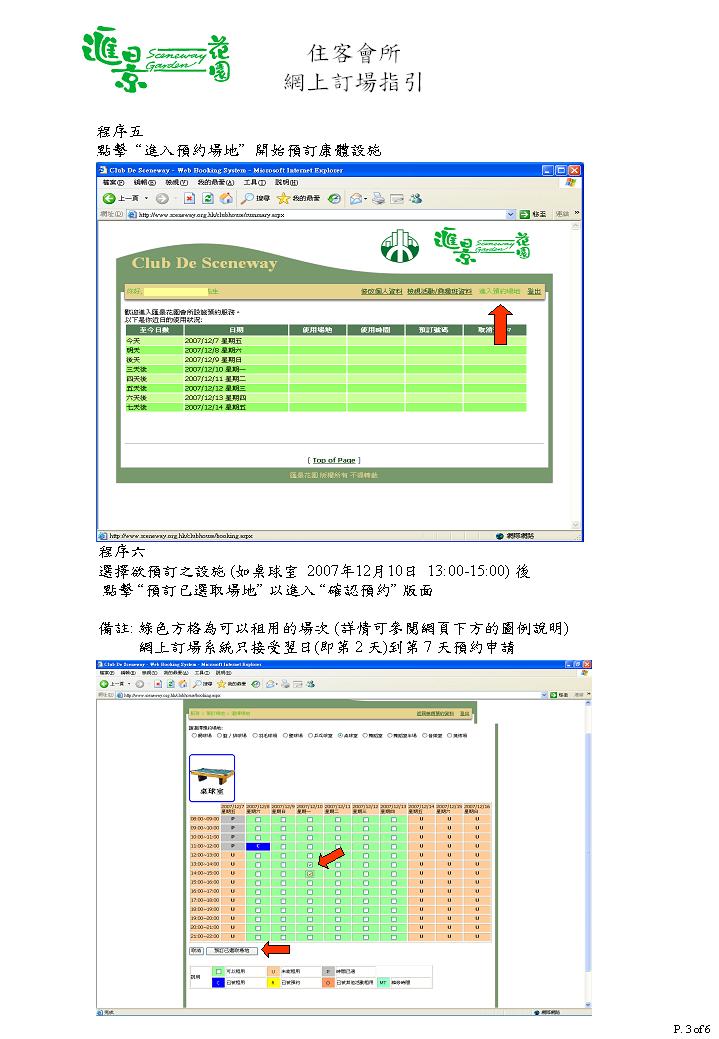
Task: Open the 我的最愛(A) menu in the summary.aspx browser window
Action: point(215,182)
